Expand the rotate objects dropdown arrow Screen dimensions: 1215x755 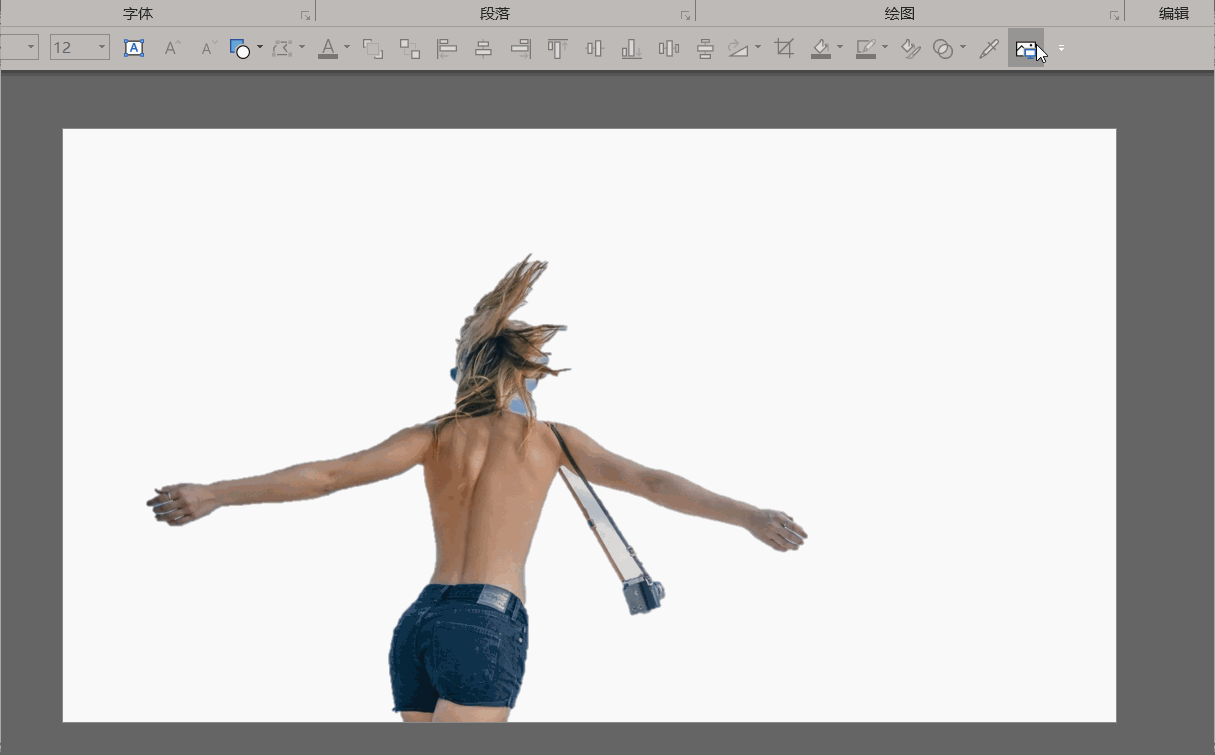coord(758,47)
